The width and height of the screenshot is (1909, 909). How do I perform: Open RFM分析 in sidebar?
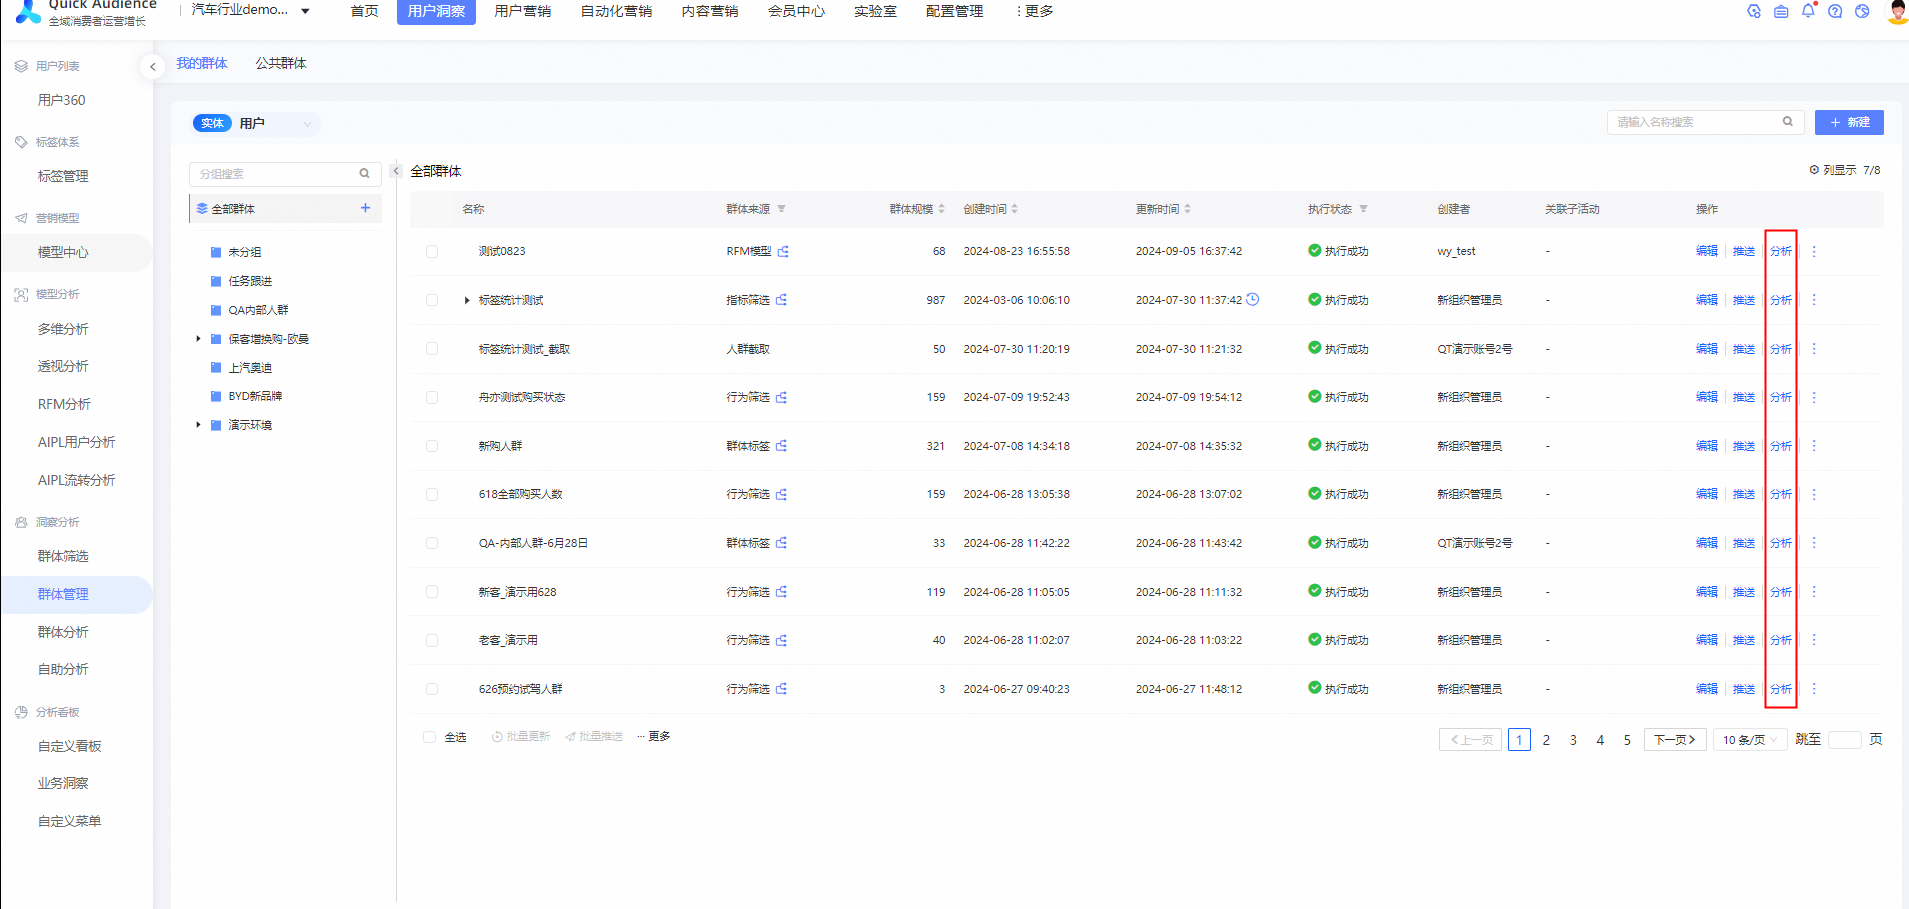pyautogui.click(x=64, y=404)
